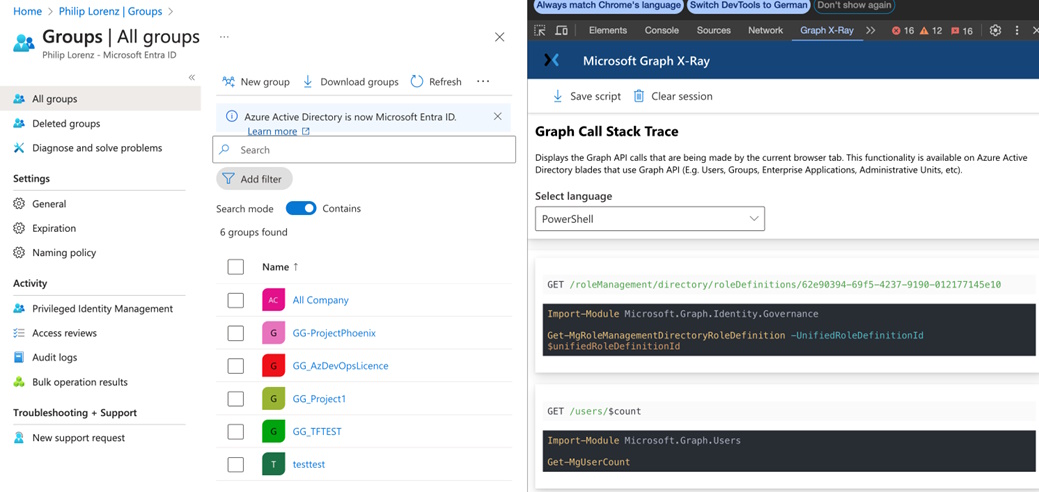Open the ellipsis menu beside All groups title
The width and height of the screenshot is (1039, 492).
tap(224, 37)
